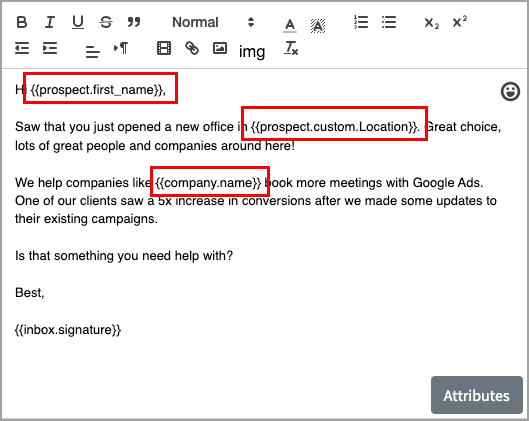Increase paragraph indent
529x421 pixels.
pos(50,48)
